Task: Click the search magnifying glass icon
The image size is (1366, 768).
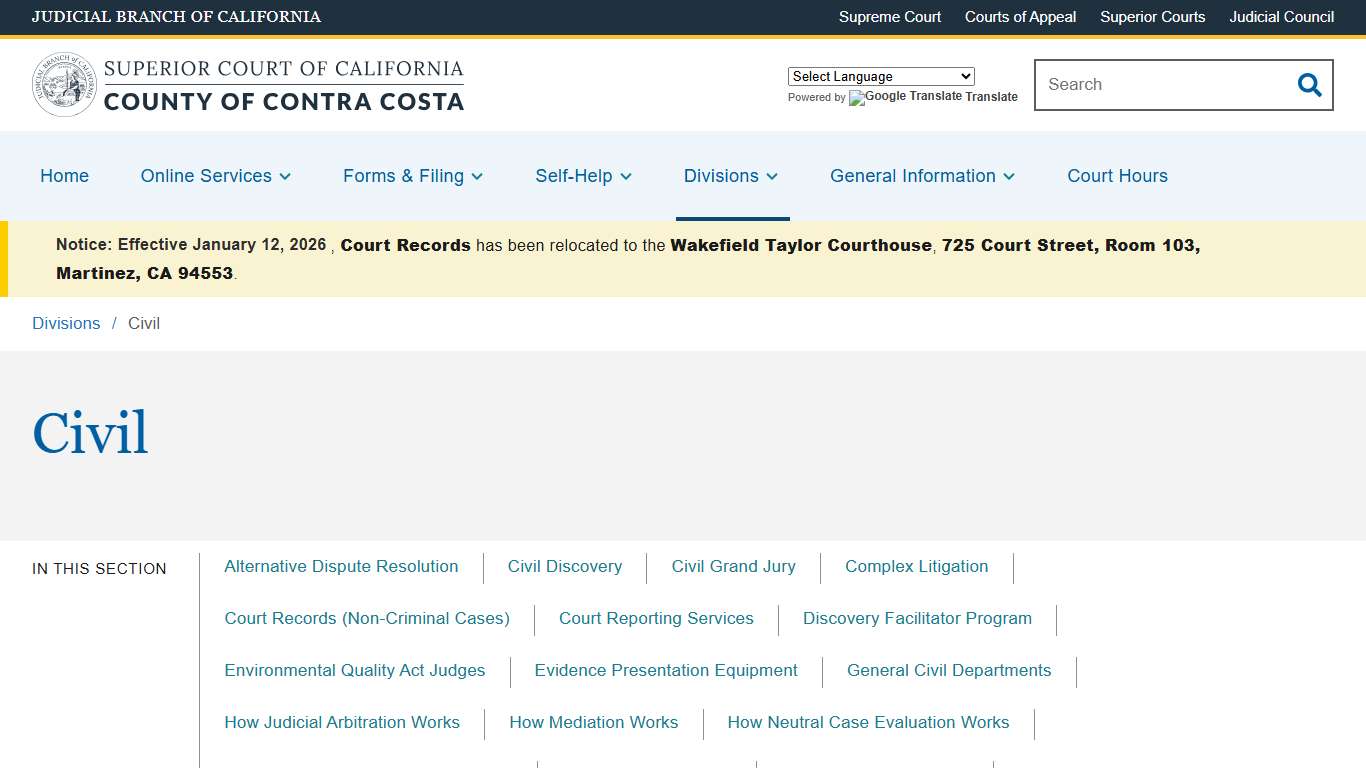Action: pos(1309,85)
